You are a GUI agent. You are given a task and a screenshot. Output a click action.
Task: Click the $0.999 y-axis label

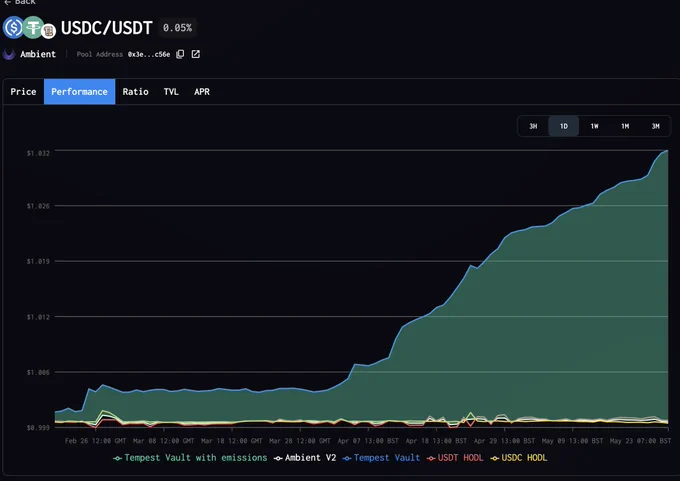tap(38, 428)
